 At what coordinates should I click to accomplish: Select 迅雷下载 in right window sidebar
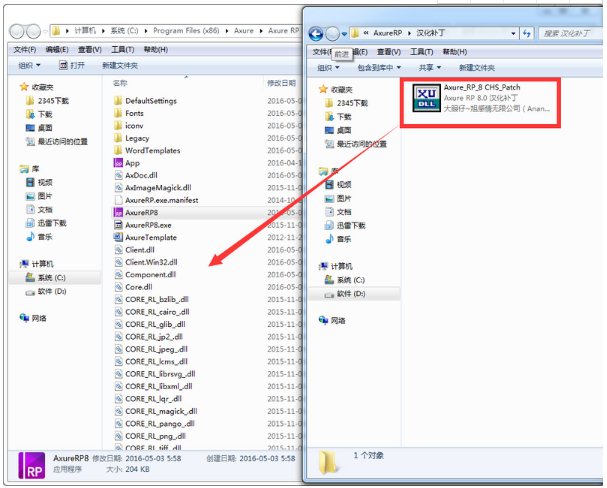click(x=345, y=225)
